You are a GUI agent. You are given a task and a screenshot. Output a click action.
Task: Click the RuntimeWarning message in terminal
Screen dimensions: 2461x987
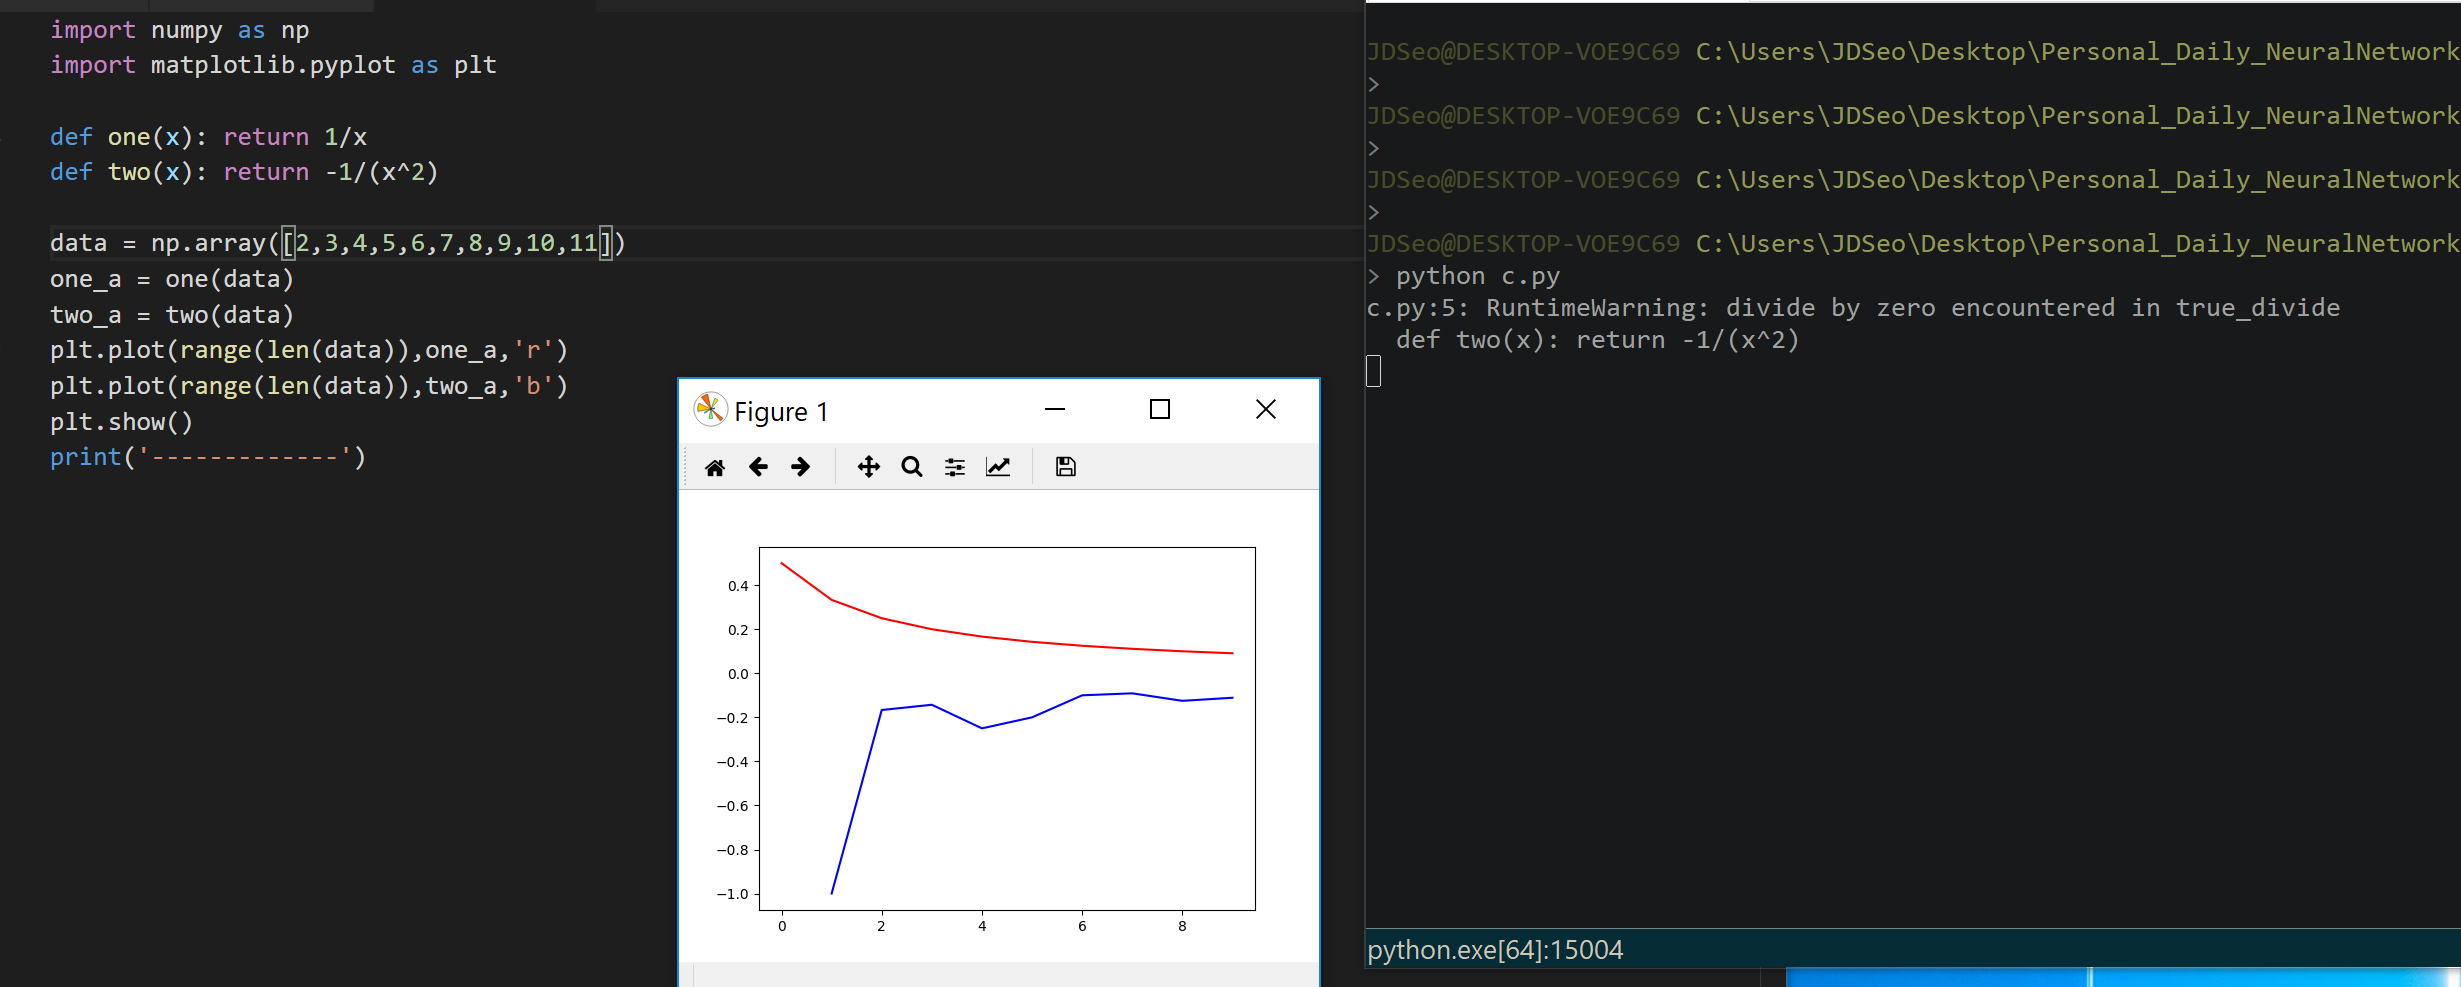(1853, 308)
